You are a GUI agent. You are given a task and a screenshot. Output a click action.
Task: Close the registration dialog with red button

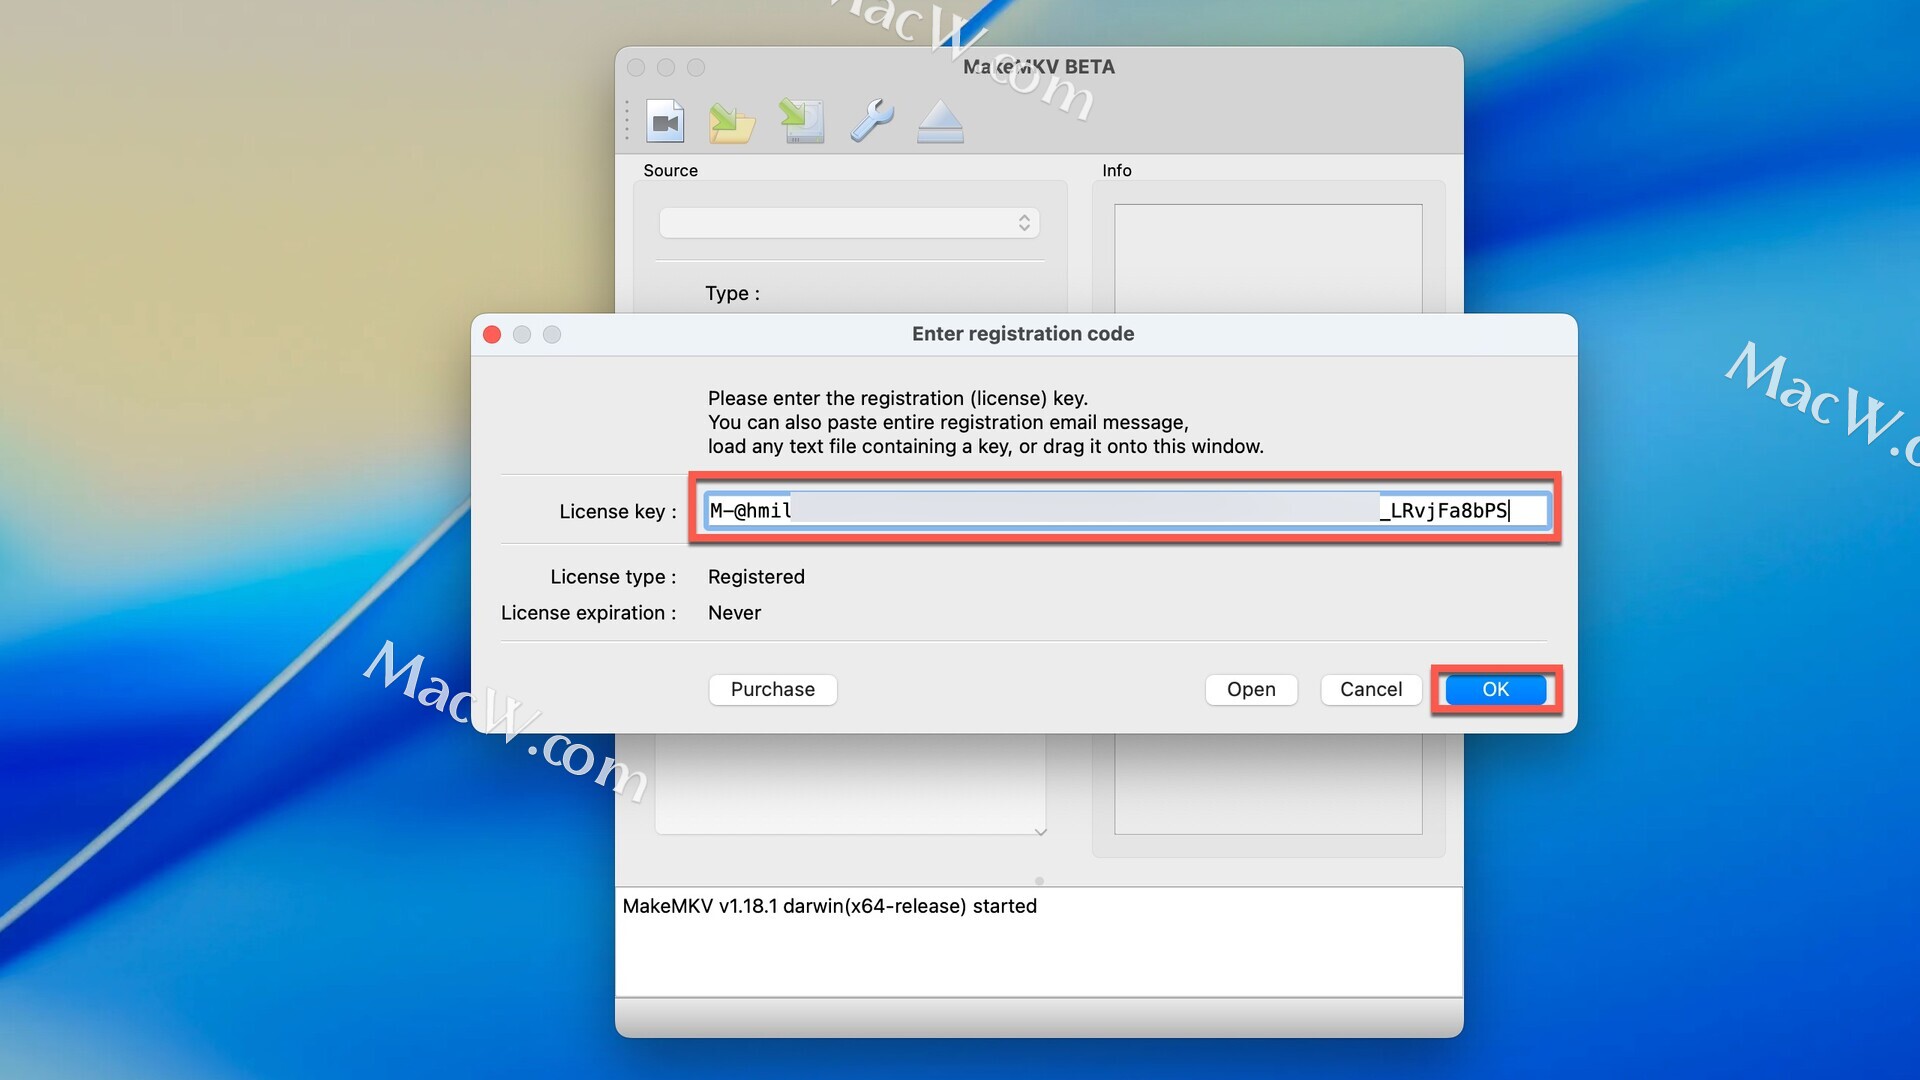click(x=492, y=334)
